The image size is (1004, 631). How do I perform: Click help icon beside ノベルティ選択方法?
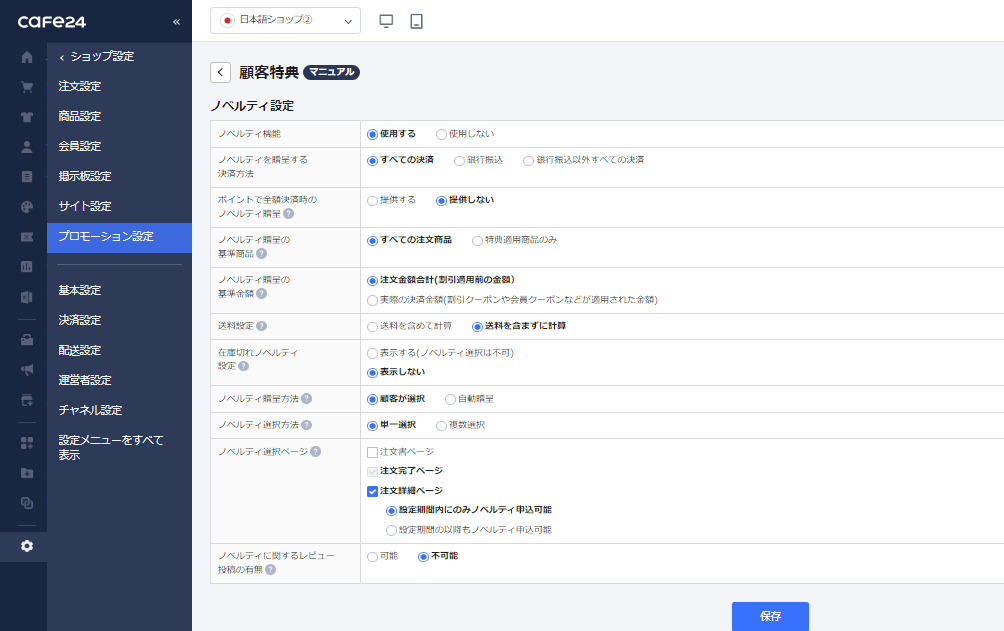307,425
